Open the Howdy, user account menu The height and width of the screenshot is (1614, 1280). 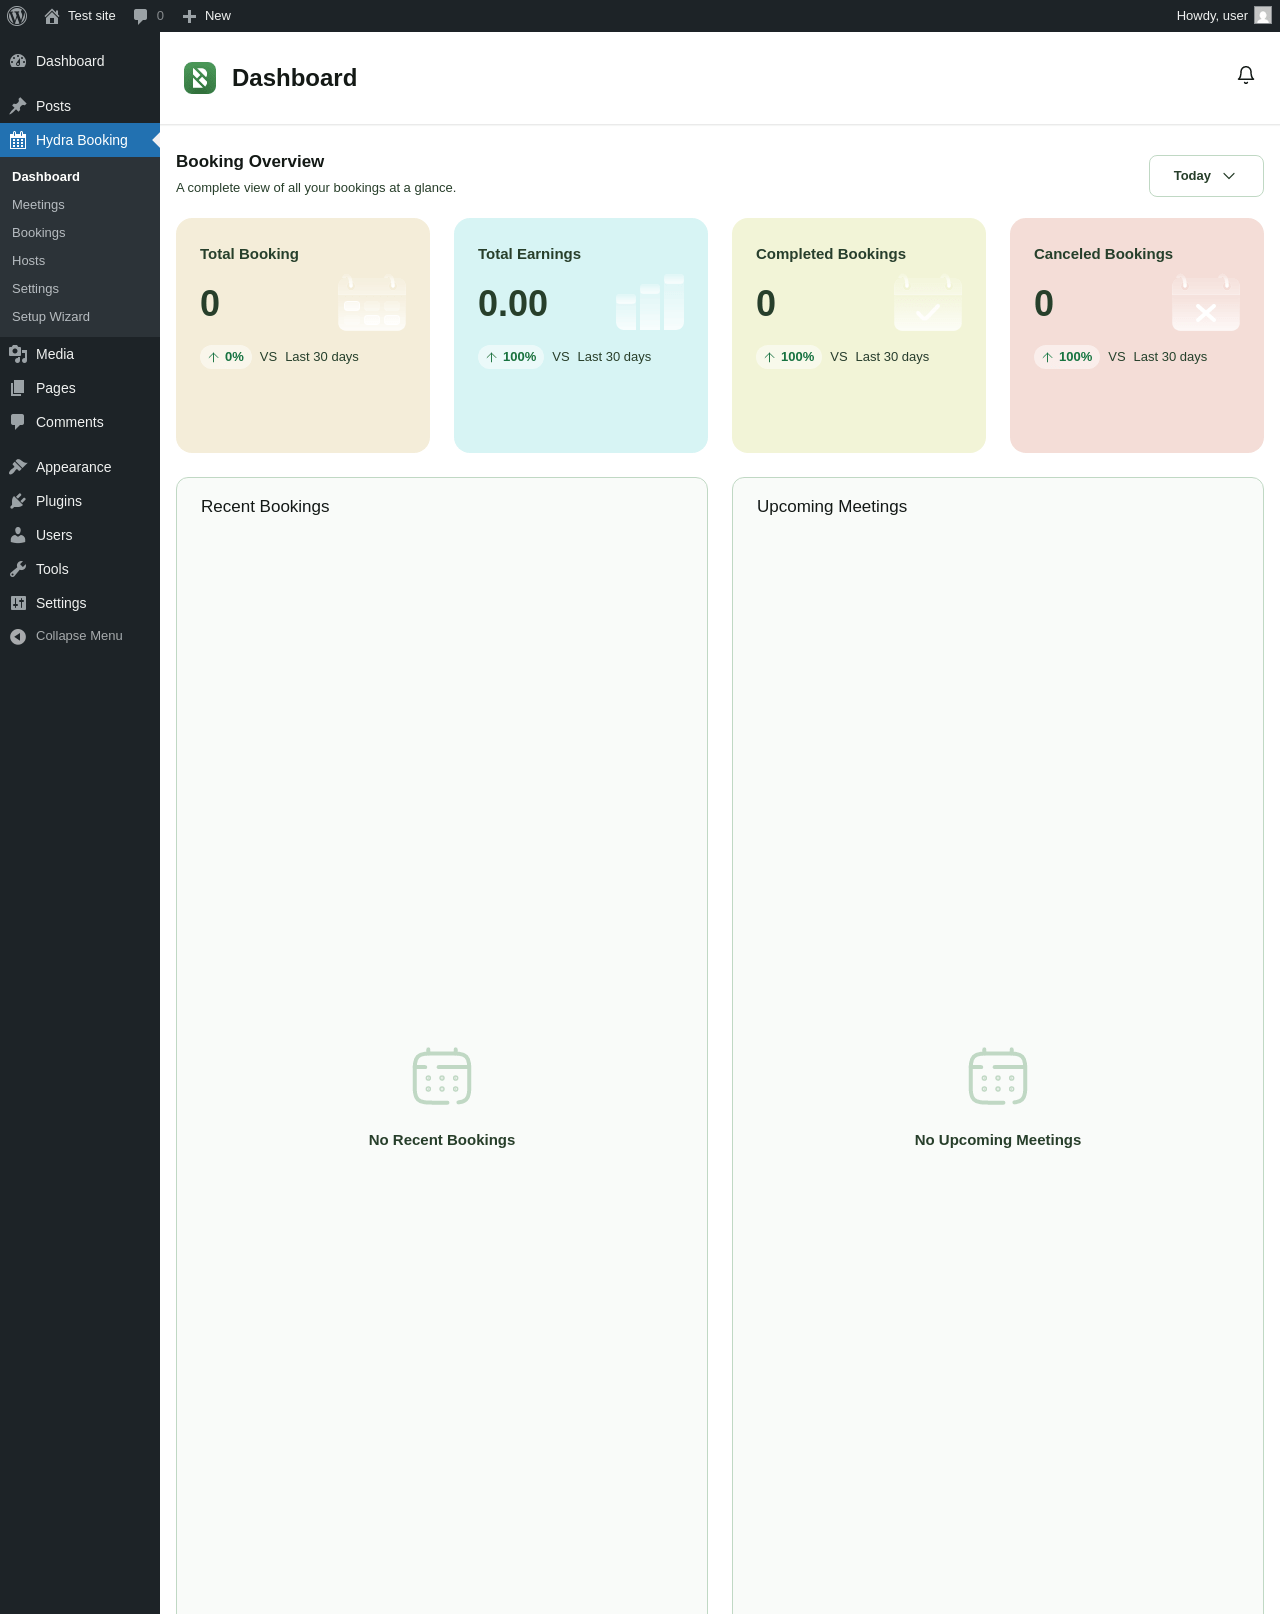click(1222, 16)
